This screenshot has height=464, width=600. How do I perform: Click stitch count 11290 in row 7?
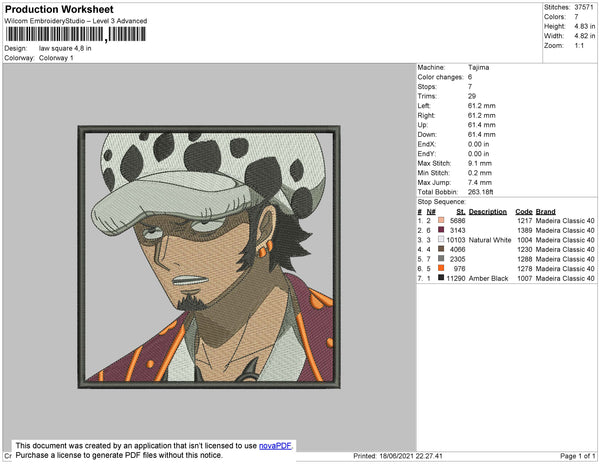pyautogui.click(x=456, y=278)
